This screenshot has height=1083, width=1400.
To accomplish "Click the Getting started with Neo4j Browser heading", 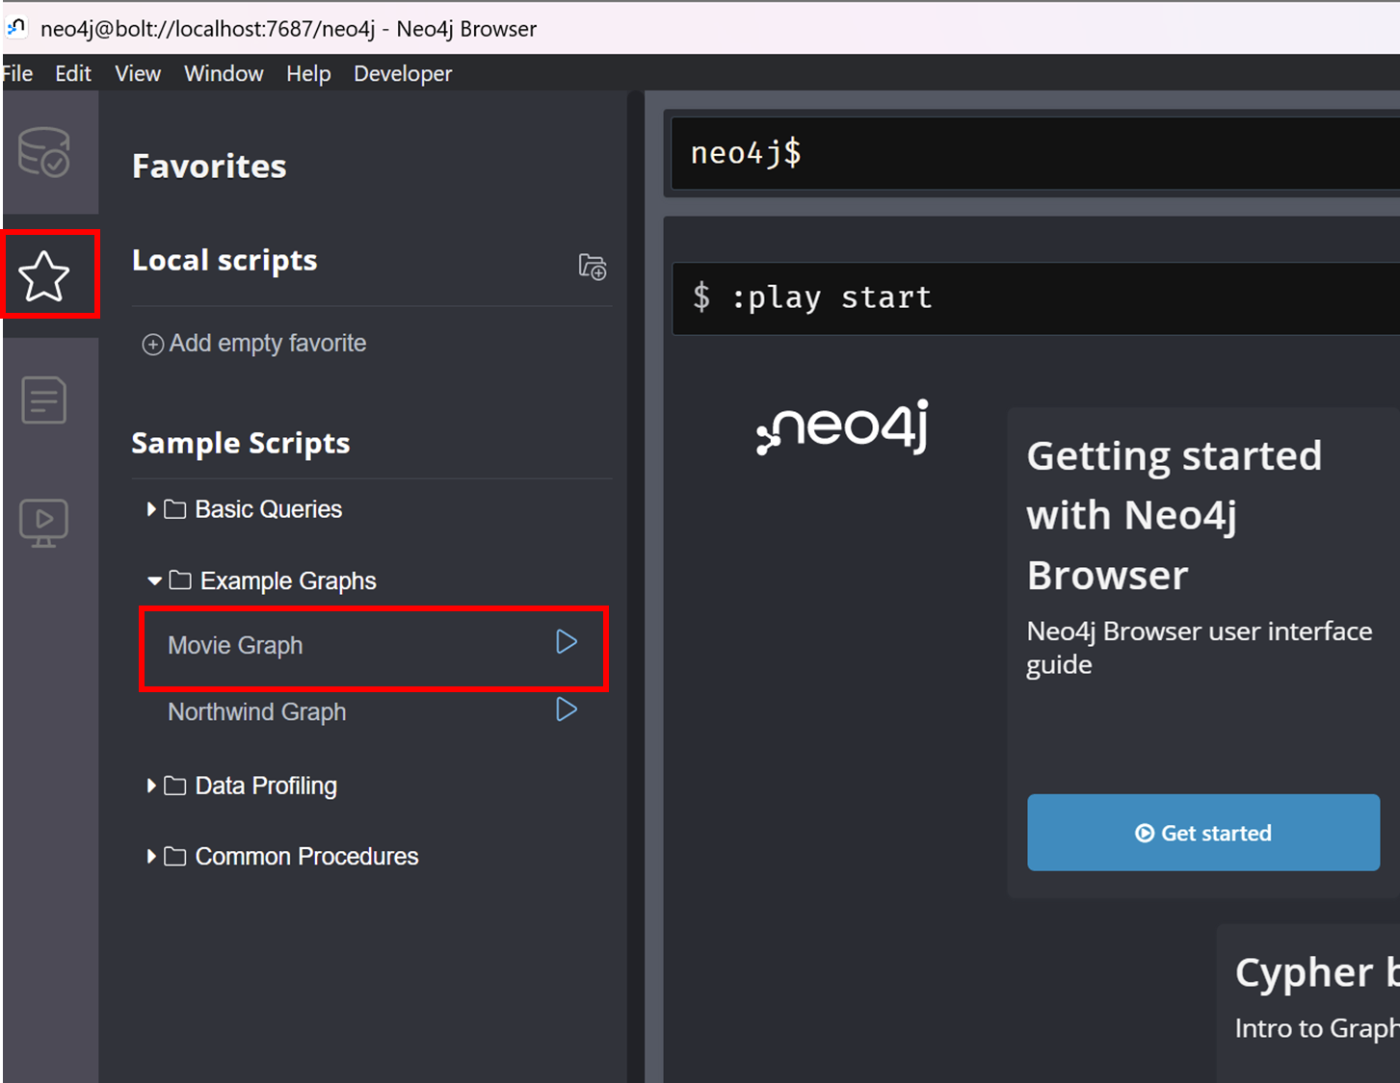I will [x=1175, y=516].
